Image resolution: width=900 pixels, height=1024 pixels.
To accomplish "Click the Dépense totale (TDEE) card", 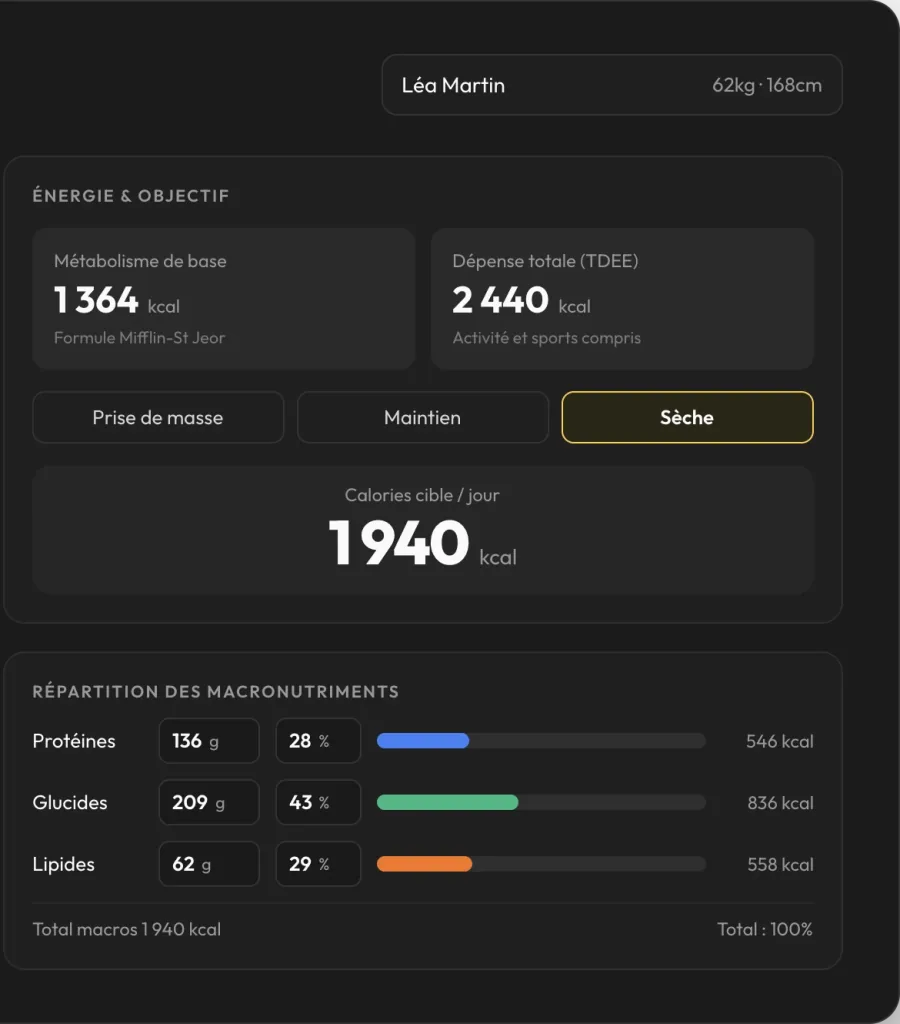I will [622, 299].
